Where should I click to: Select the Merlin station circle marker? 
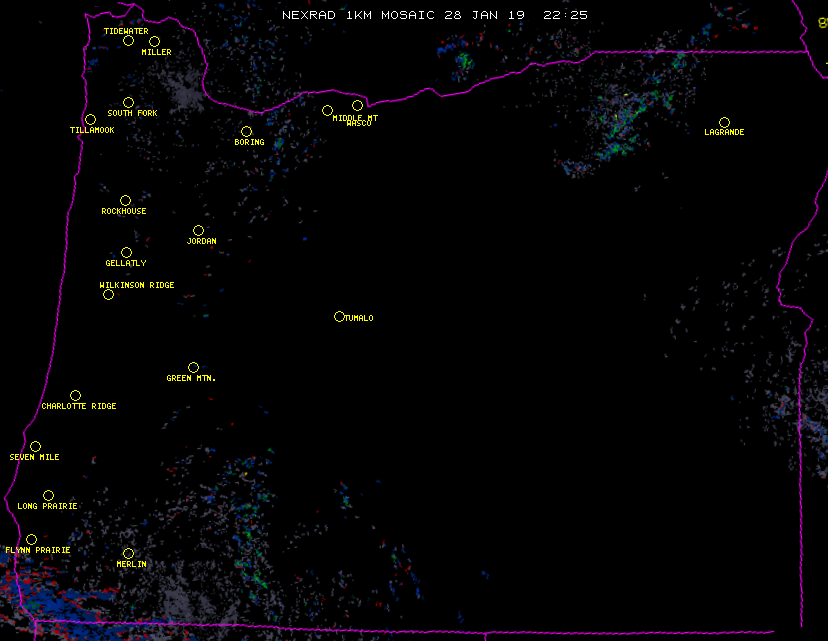128,554
